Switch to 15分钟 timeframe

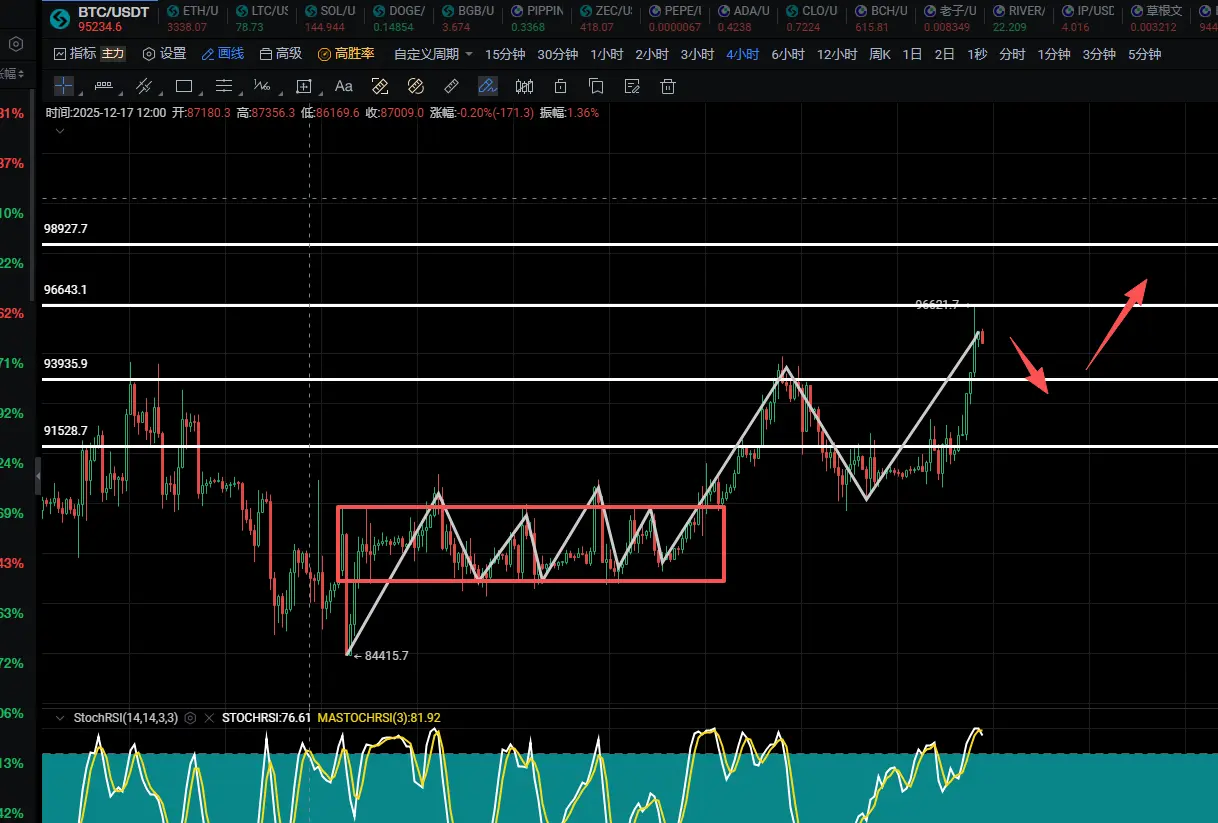pyautogui.click(x=505, y=54)
